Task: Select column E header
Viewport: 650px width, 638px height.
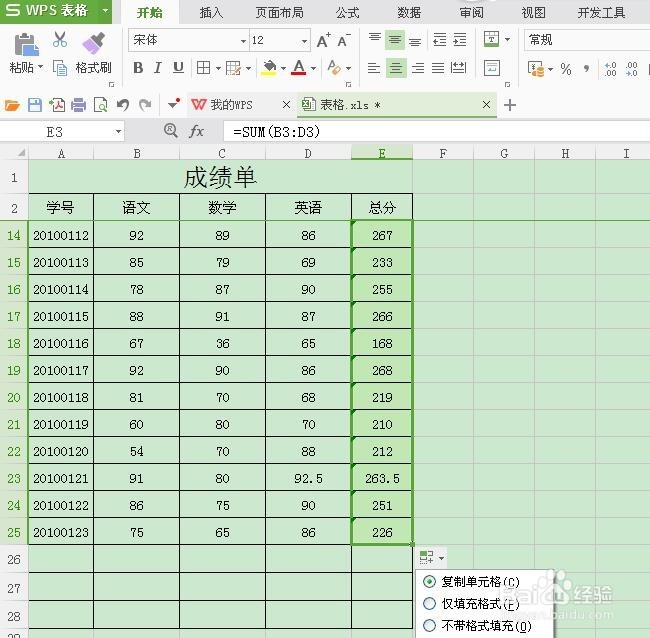Action: pyautogui.click(x=382, y=153)
